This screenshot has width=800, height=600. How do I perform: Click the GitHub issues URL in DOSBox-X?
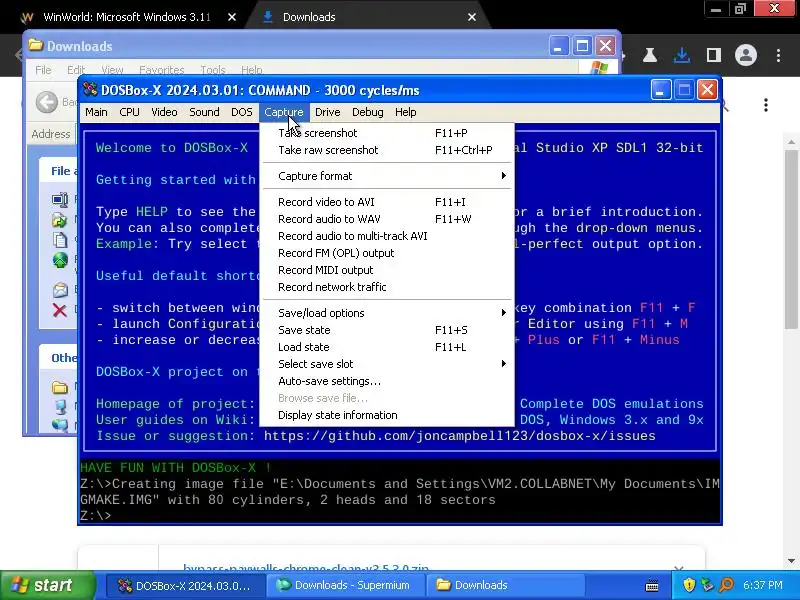[x=459, y=436]
